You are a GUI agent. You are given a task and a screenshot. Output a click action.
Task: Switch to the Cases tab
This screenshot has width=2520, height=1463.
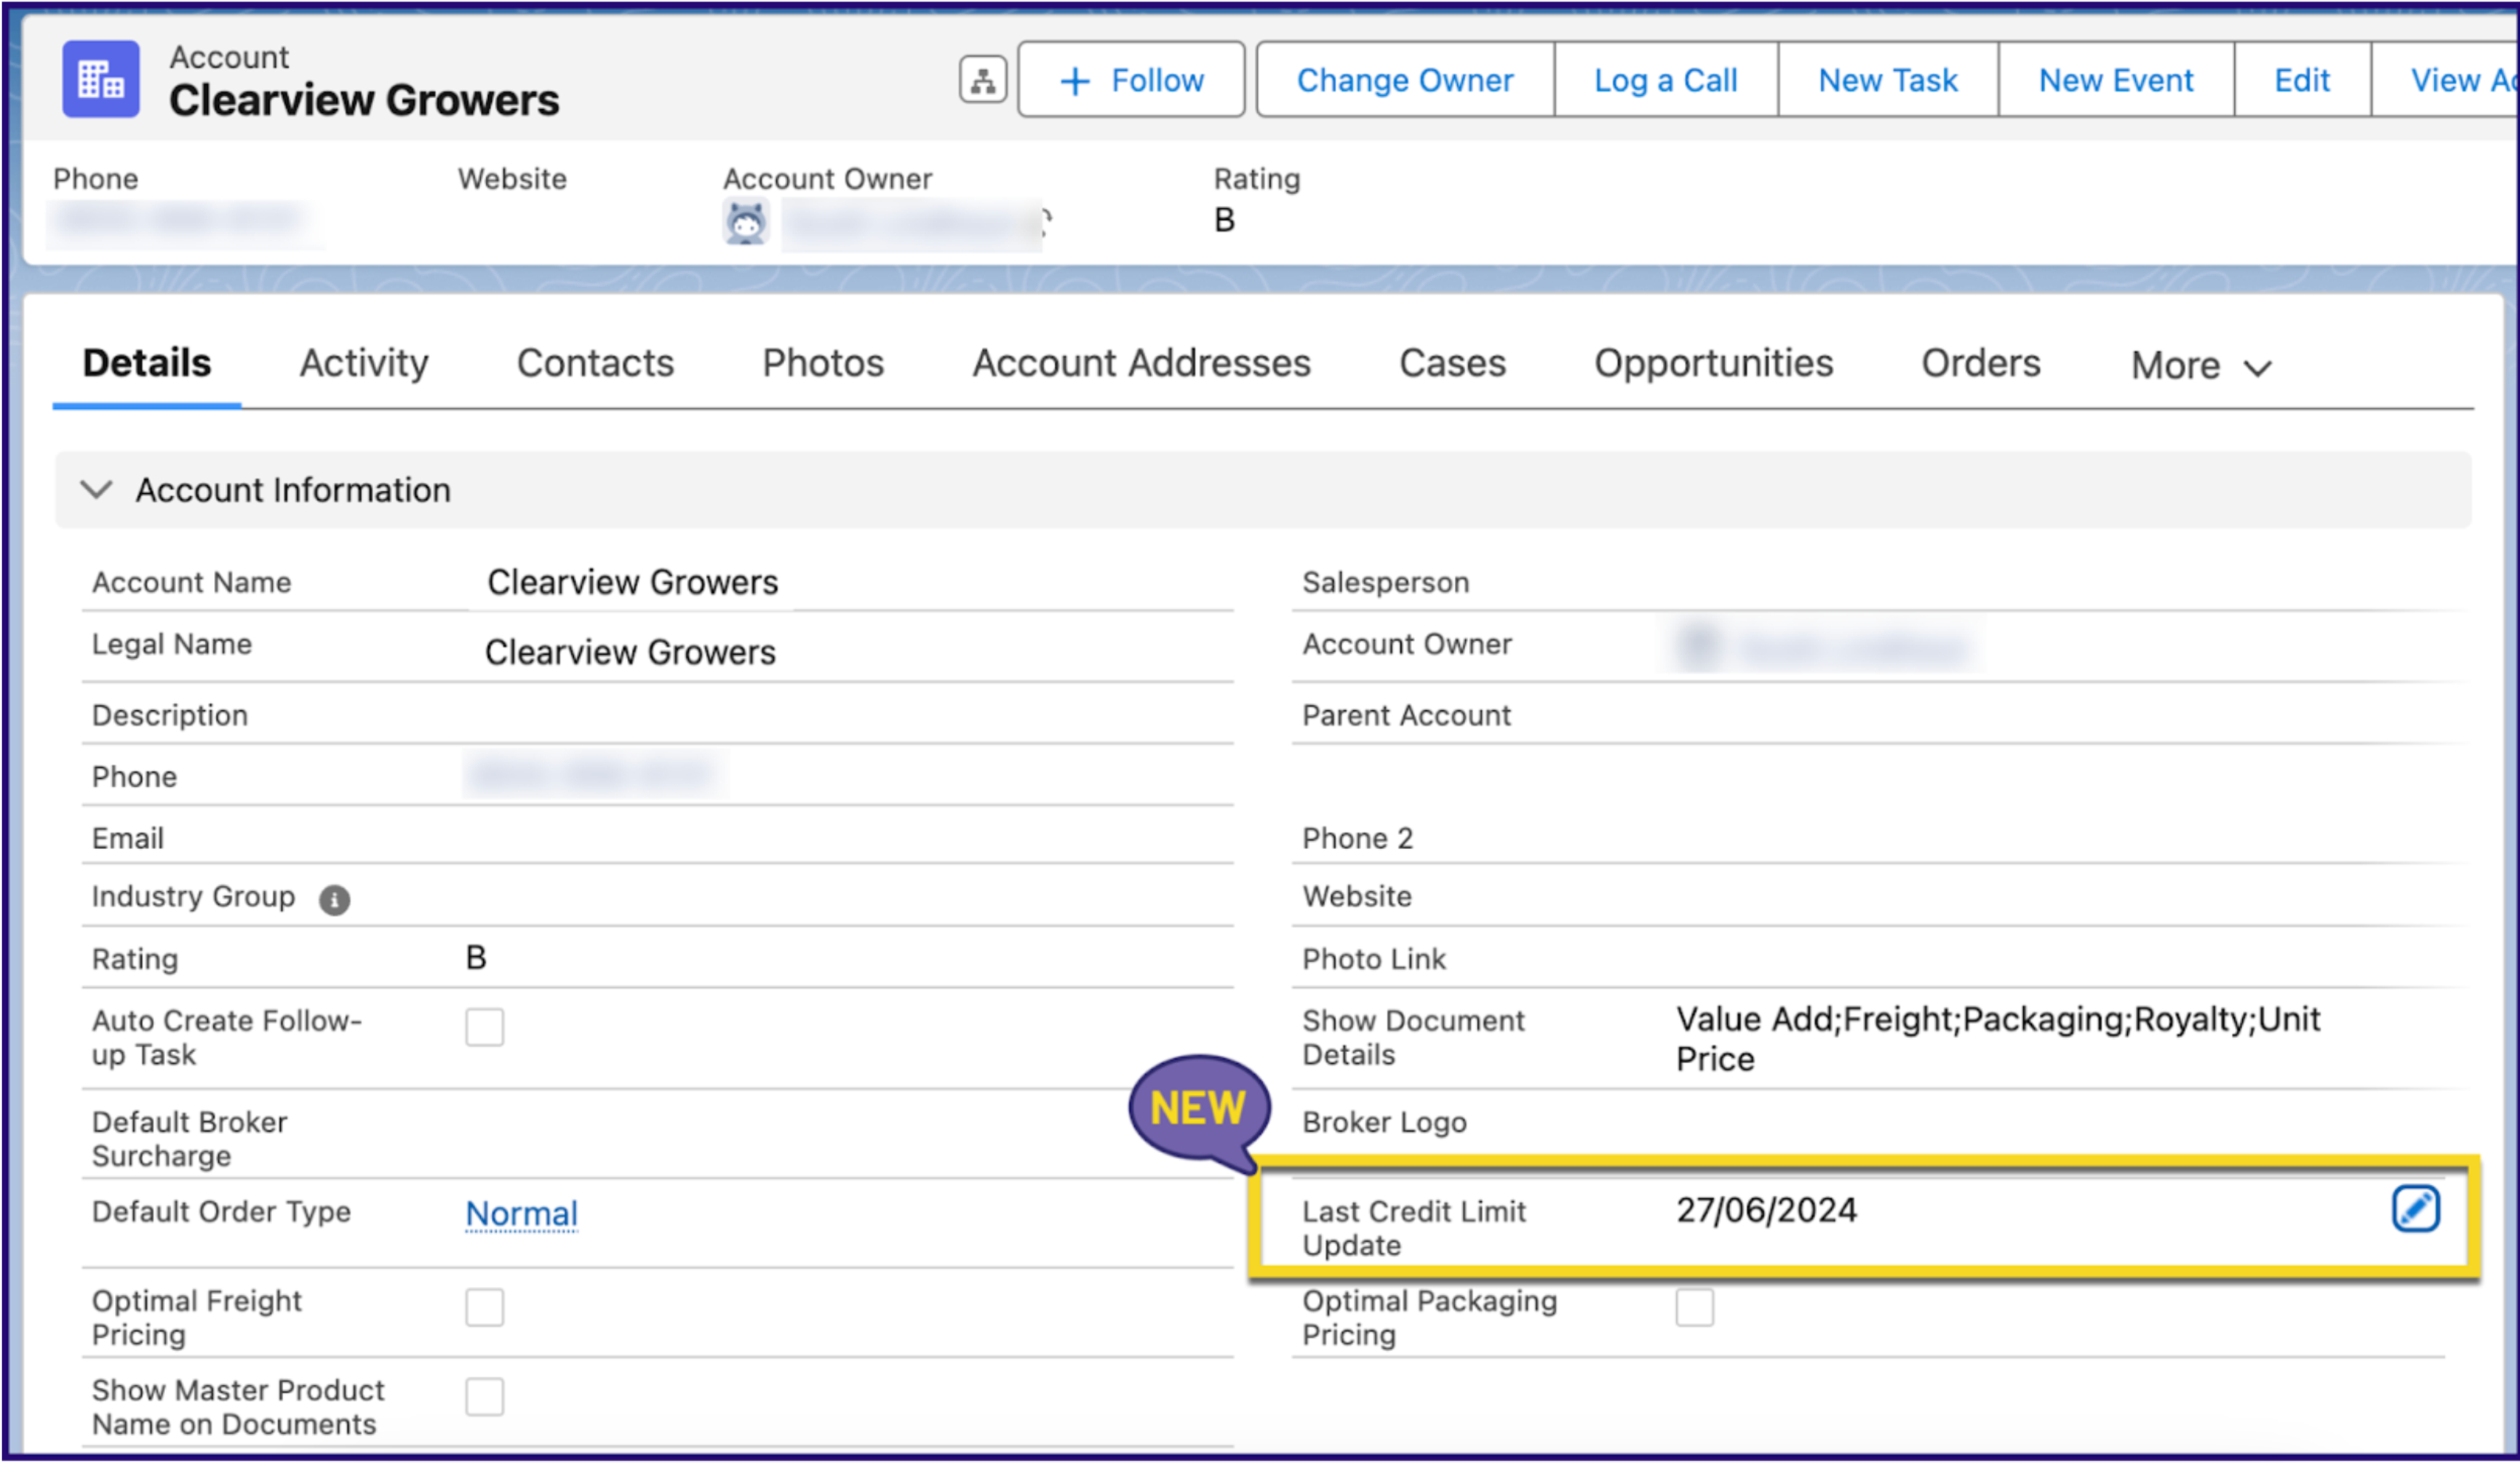click(1452, 363)
